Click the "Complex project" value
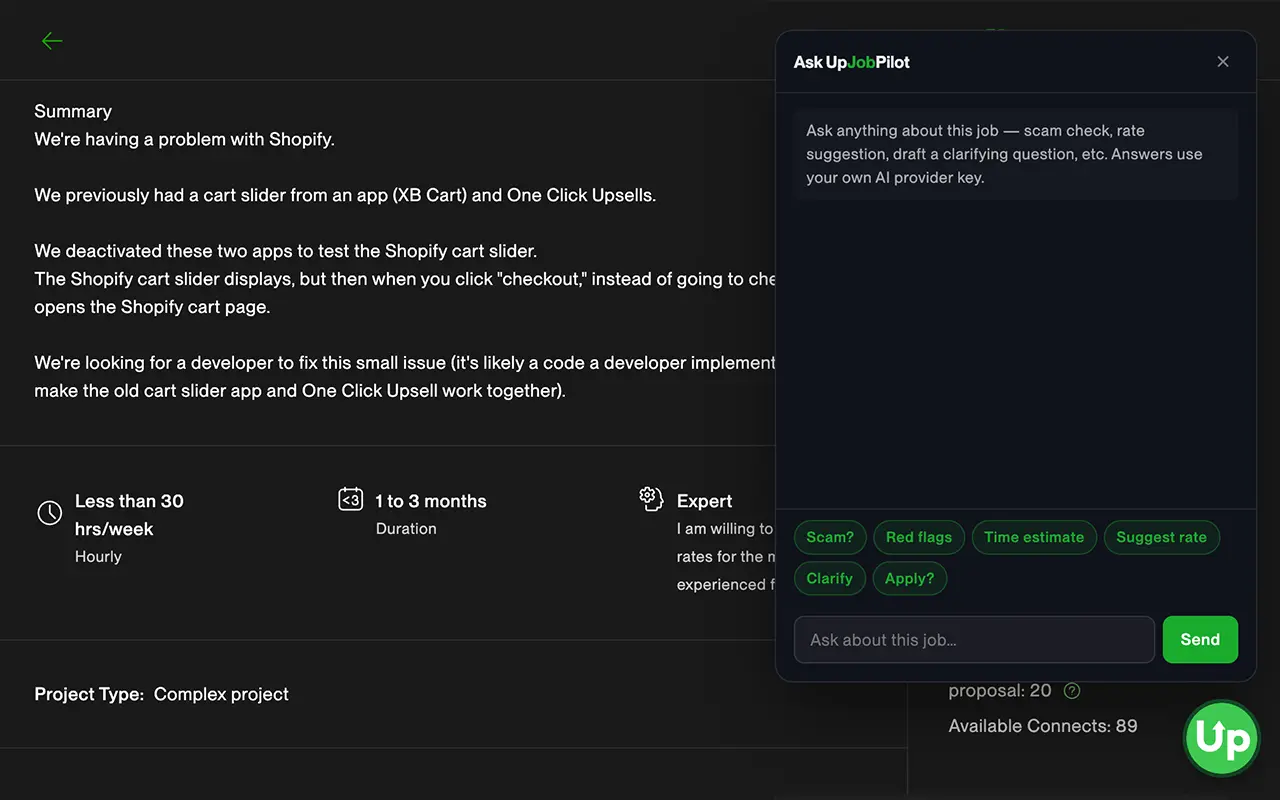Viewport: 1280px width, 800px height. coord(221,694)
